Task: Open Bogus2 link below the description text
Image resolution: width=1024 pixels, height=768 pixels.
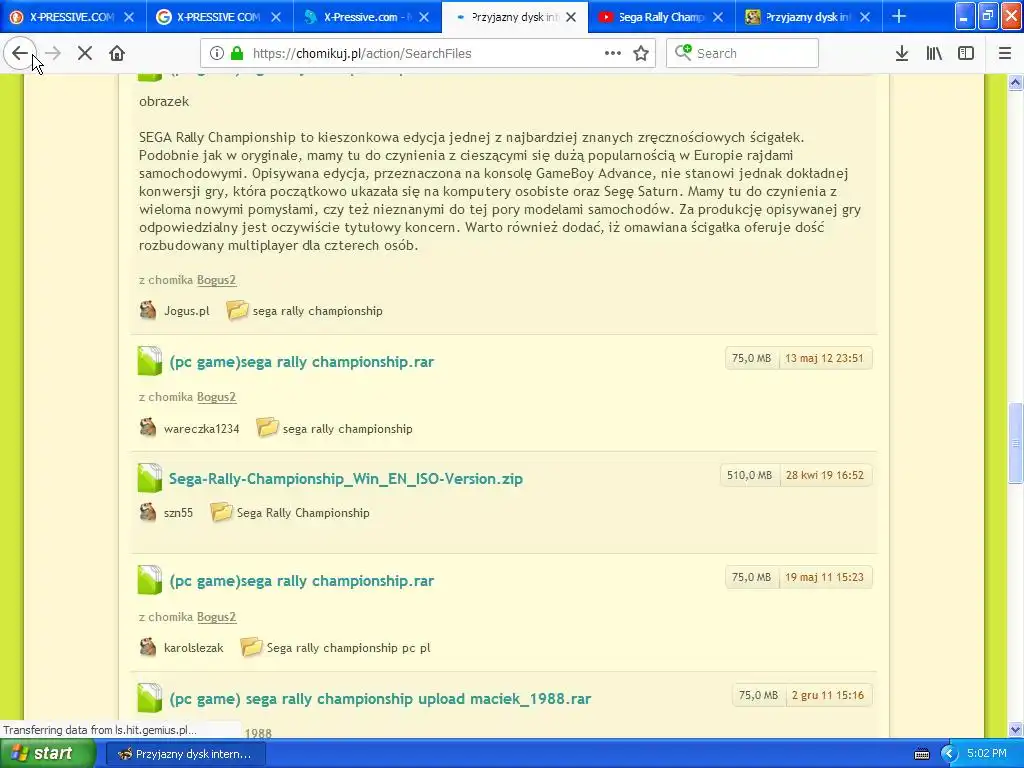Action: click(x=216, y=280)
